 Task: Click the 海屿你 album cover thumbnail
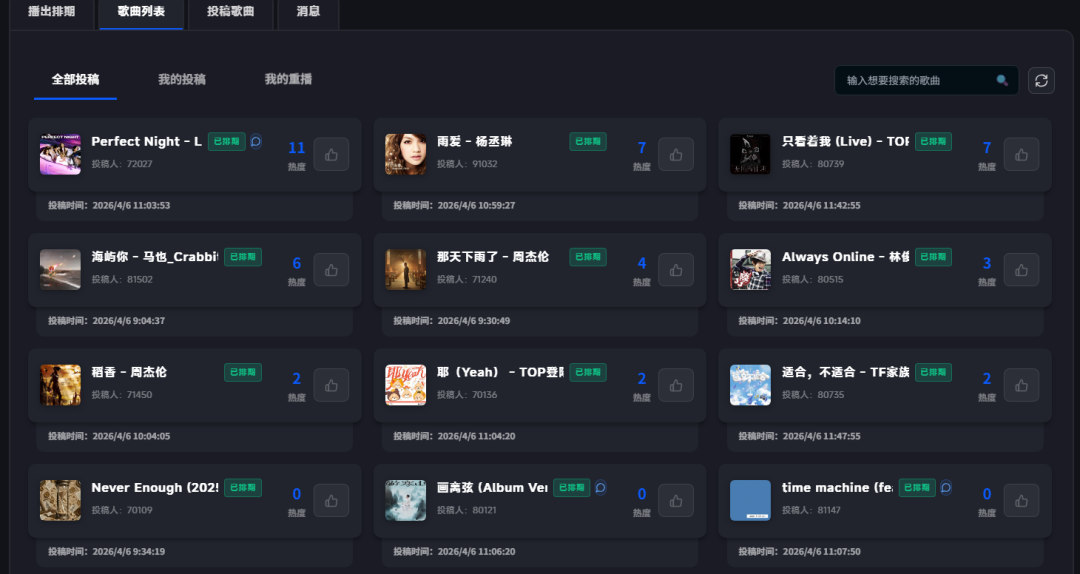point(60,270)
